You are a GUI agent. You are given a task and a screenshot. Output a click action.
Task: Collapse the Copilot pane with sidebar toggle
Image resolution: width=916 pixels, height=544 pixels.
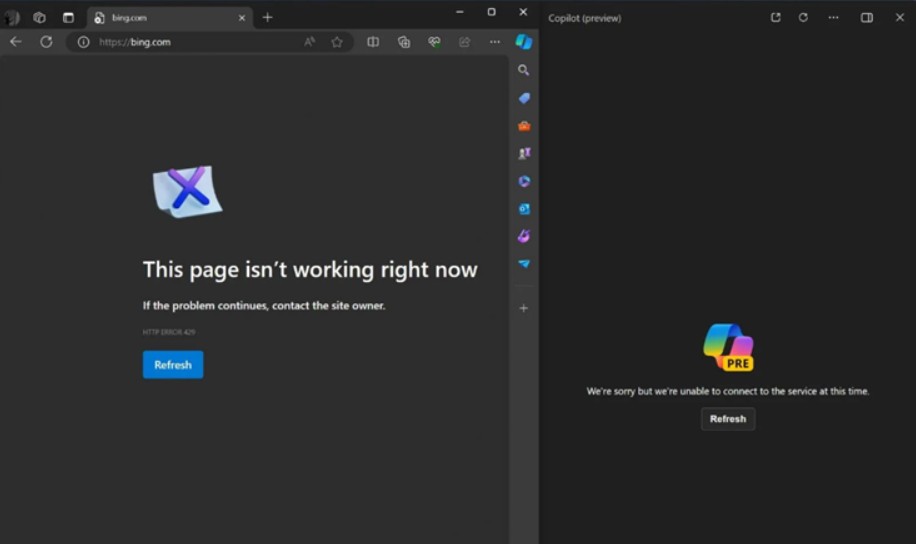[867, 17]
